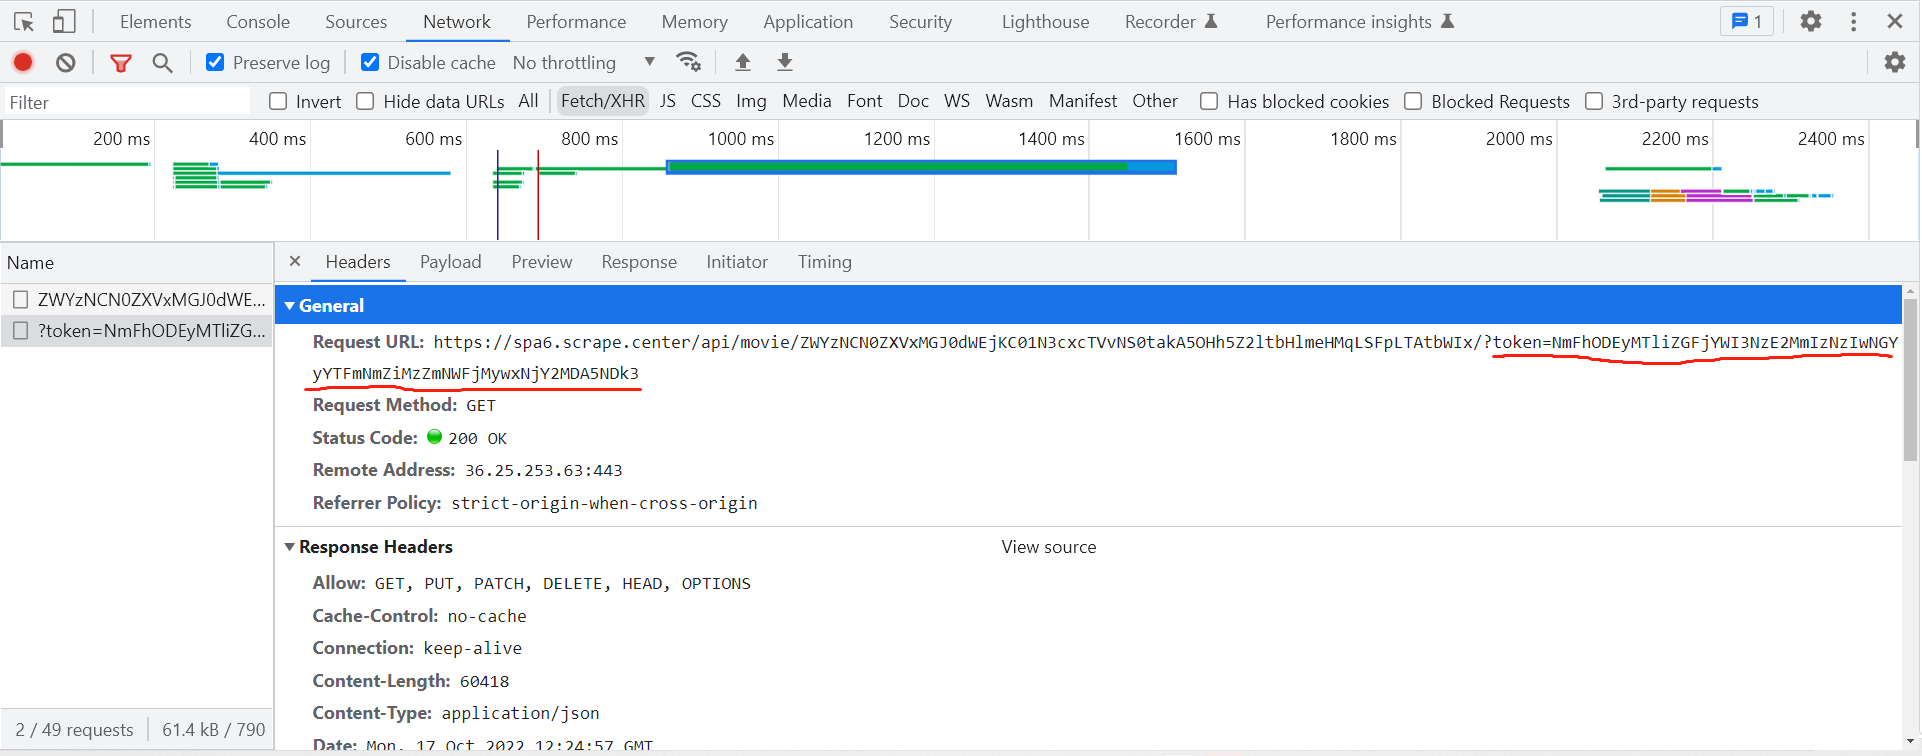Enable the Blocked Requests checkbox

[x=1413, y=101]
